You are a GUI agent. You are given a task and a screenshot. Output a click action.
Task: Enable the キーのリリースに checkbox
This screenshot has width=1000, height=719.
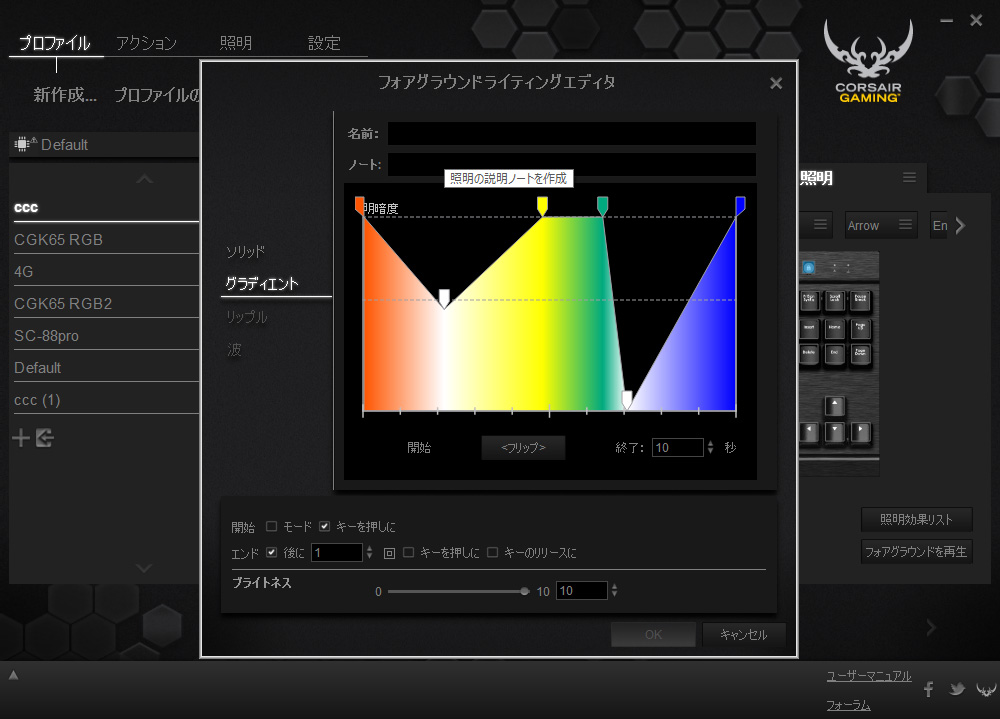[492, 552]
